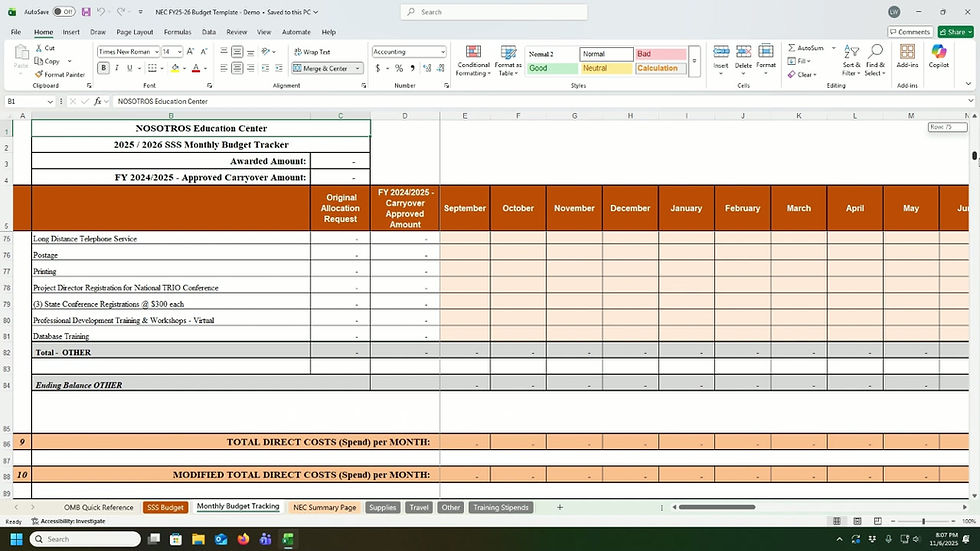
Task: Open the Add-ins pane
Action: pyautogui.click(x=907, y=56)
